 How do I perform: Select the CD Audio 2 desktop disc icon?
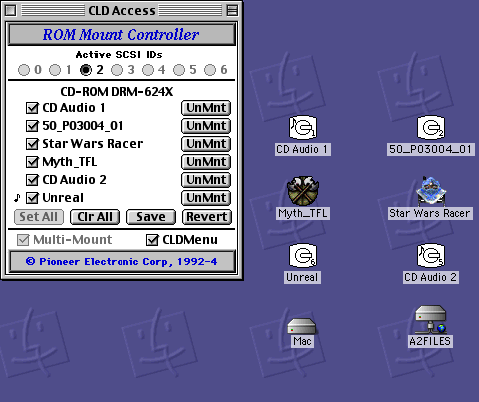click(431, 255)
